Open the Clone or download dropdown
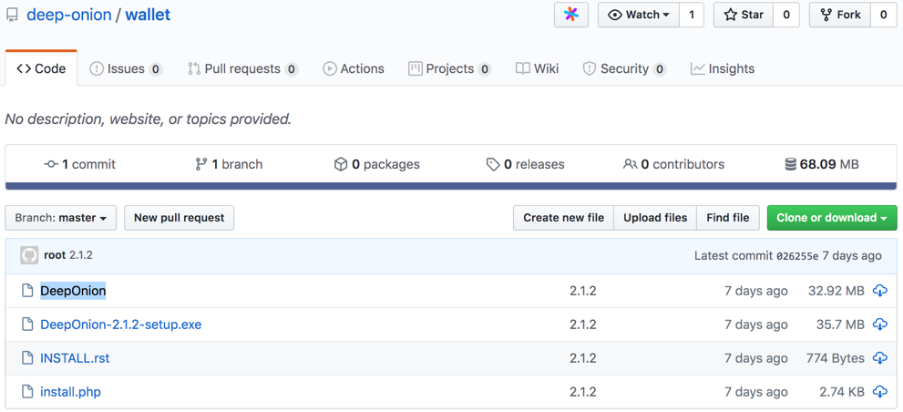 (832, 218)
